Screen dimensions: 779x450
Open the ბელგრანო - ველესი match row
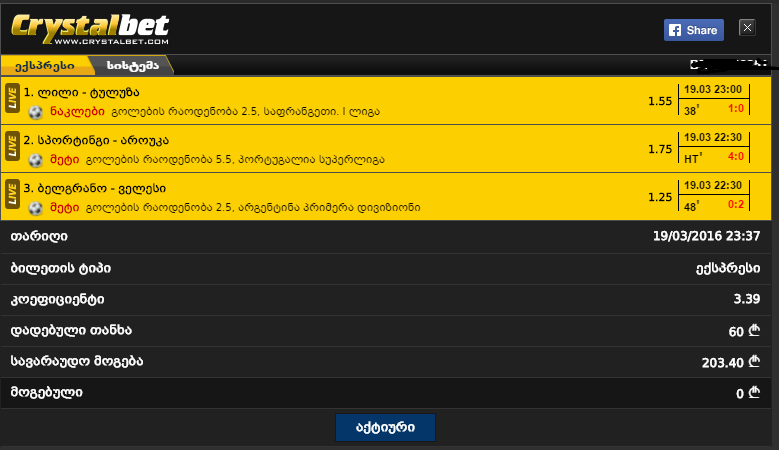pyautogui.click(x=386, y=197)
